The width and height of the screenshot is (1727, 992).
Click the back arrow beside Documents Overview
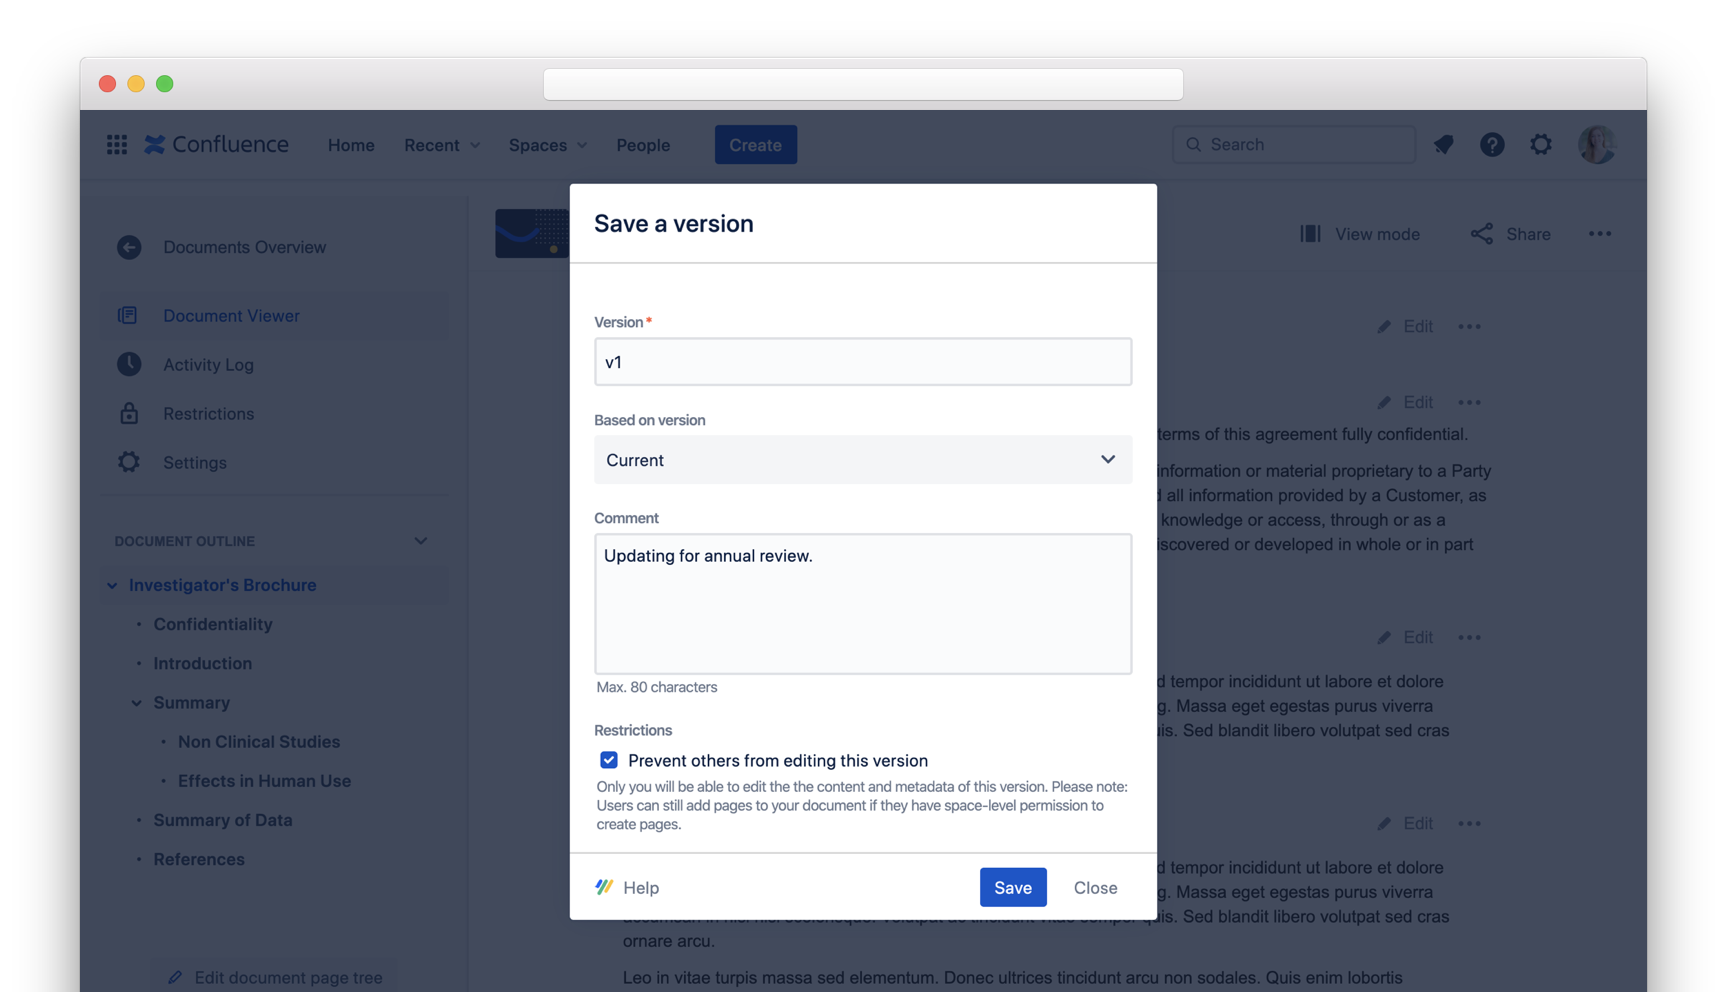pyautogui.click(x=129, y=247)
